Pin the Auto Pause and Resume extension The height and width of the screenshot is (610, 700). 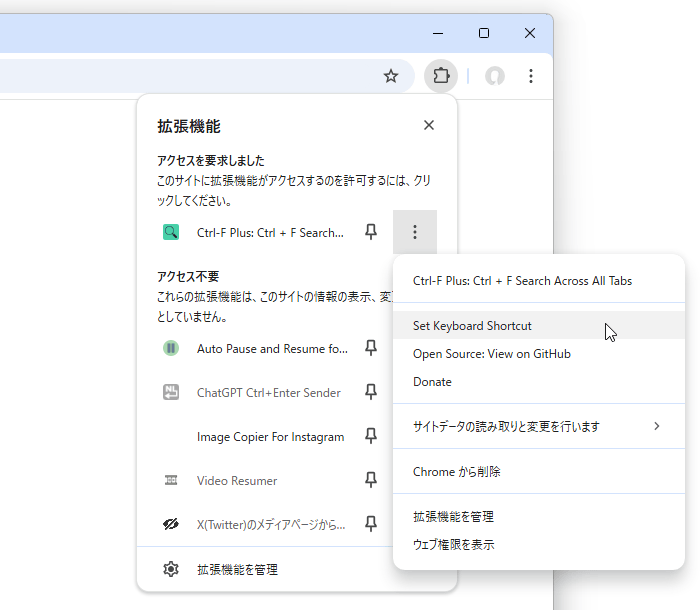[371, 348]
